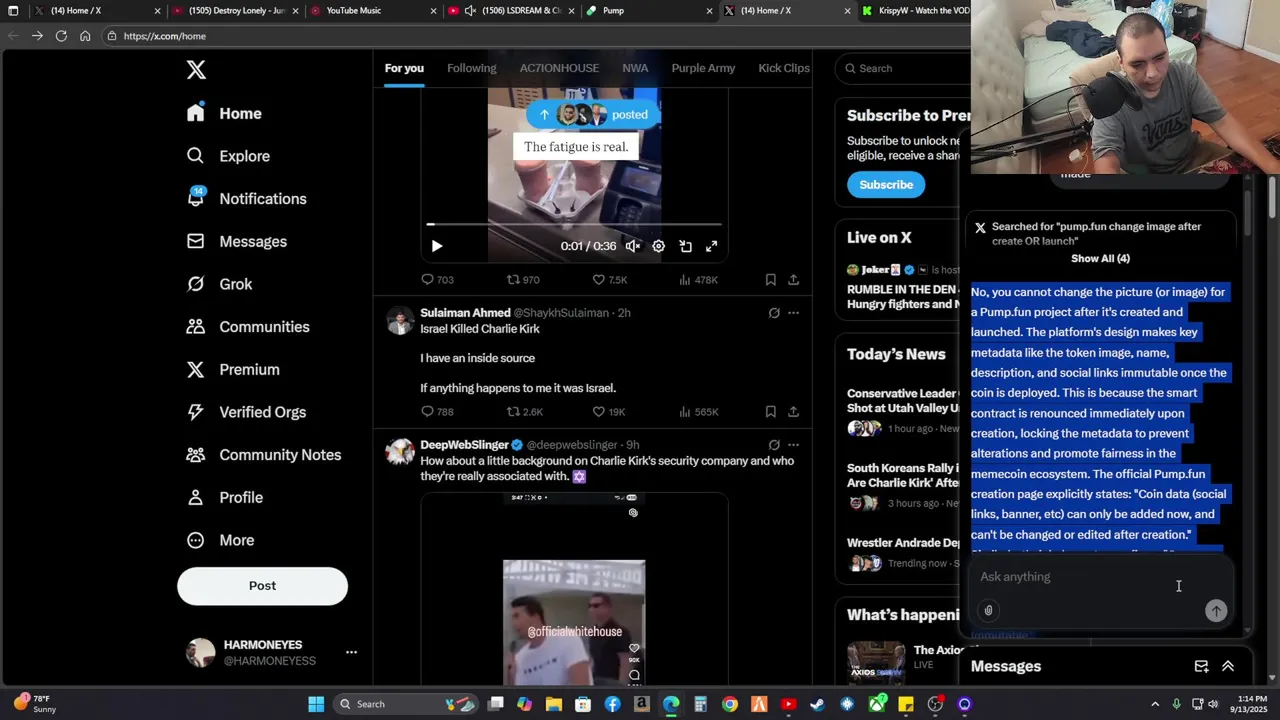Repost the post with 970 reposts
The height and width of the screenshot is (720, 1280).
[x=523, y=280]
